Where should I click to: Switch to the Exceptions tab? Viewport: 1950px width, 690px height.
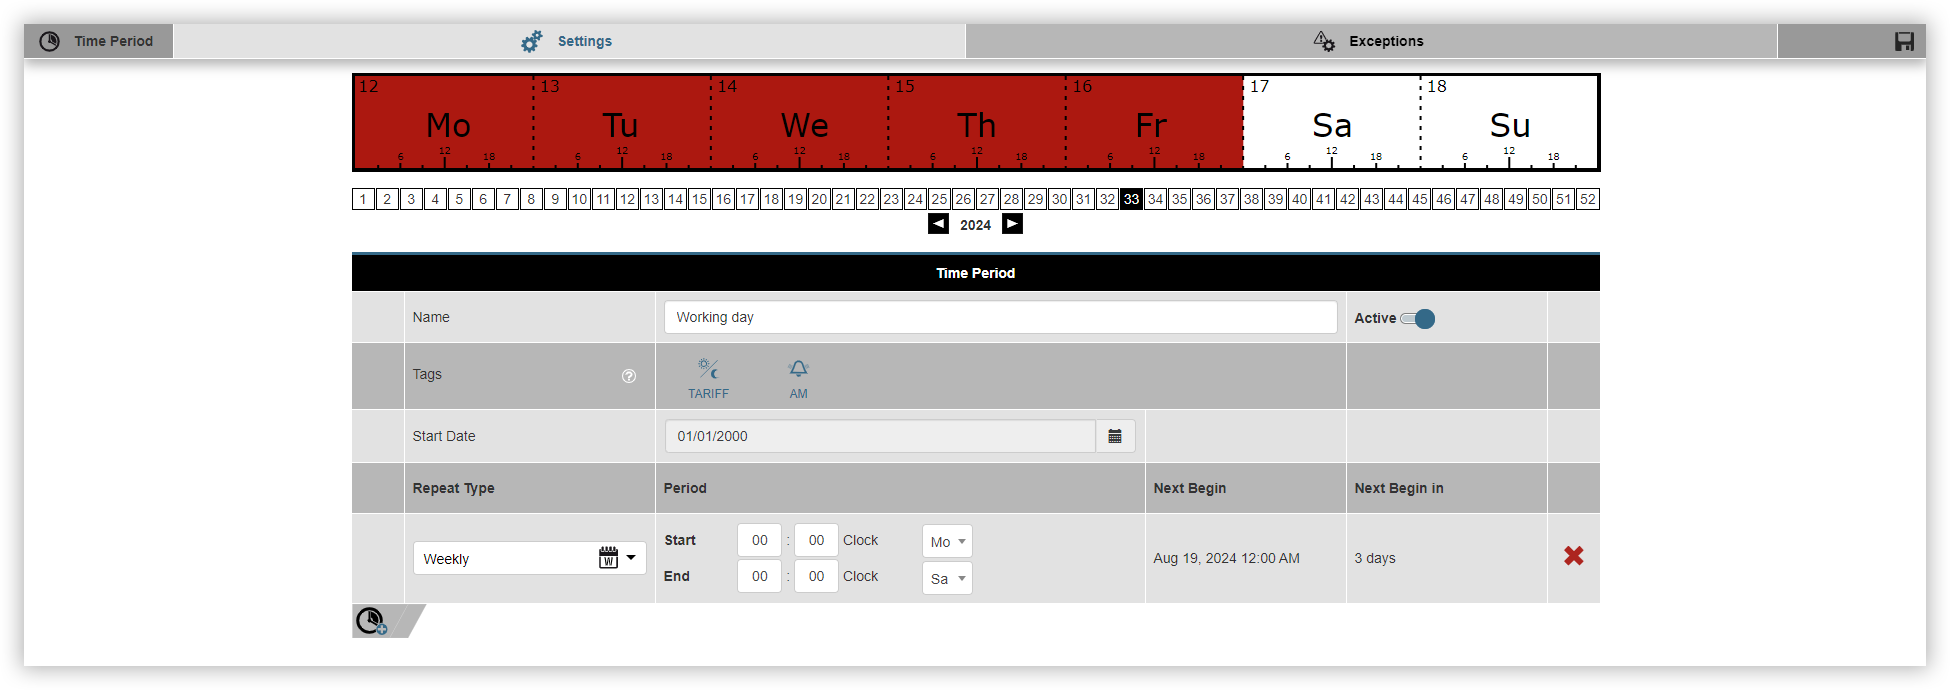[1370, 41]
